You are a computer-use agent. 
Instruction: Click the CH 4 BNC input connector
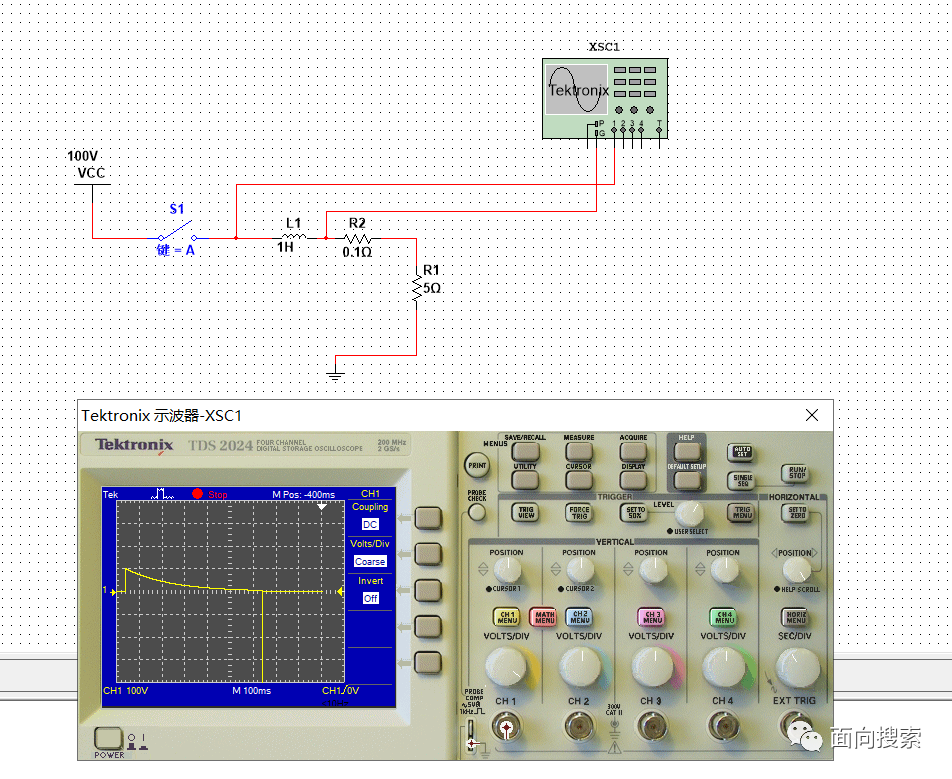[723, 727]
